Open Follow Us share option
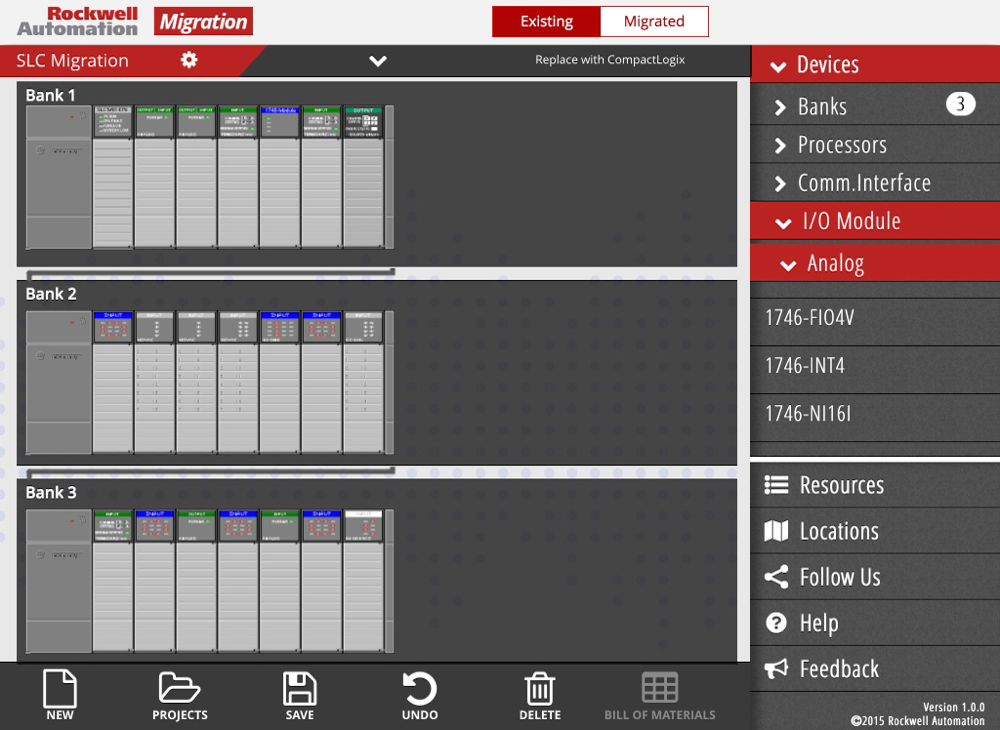 [838, 577]
